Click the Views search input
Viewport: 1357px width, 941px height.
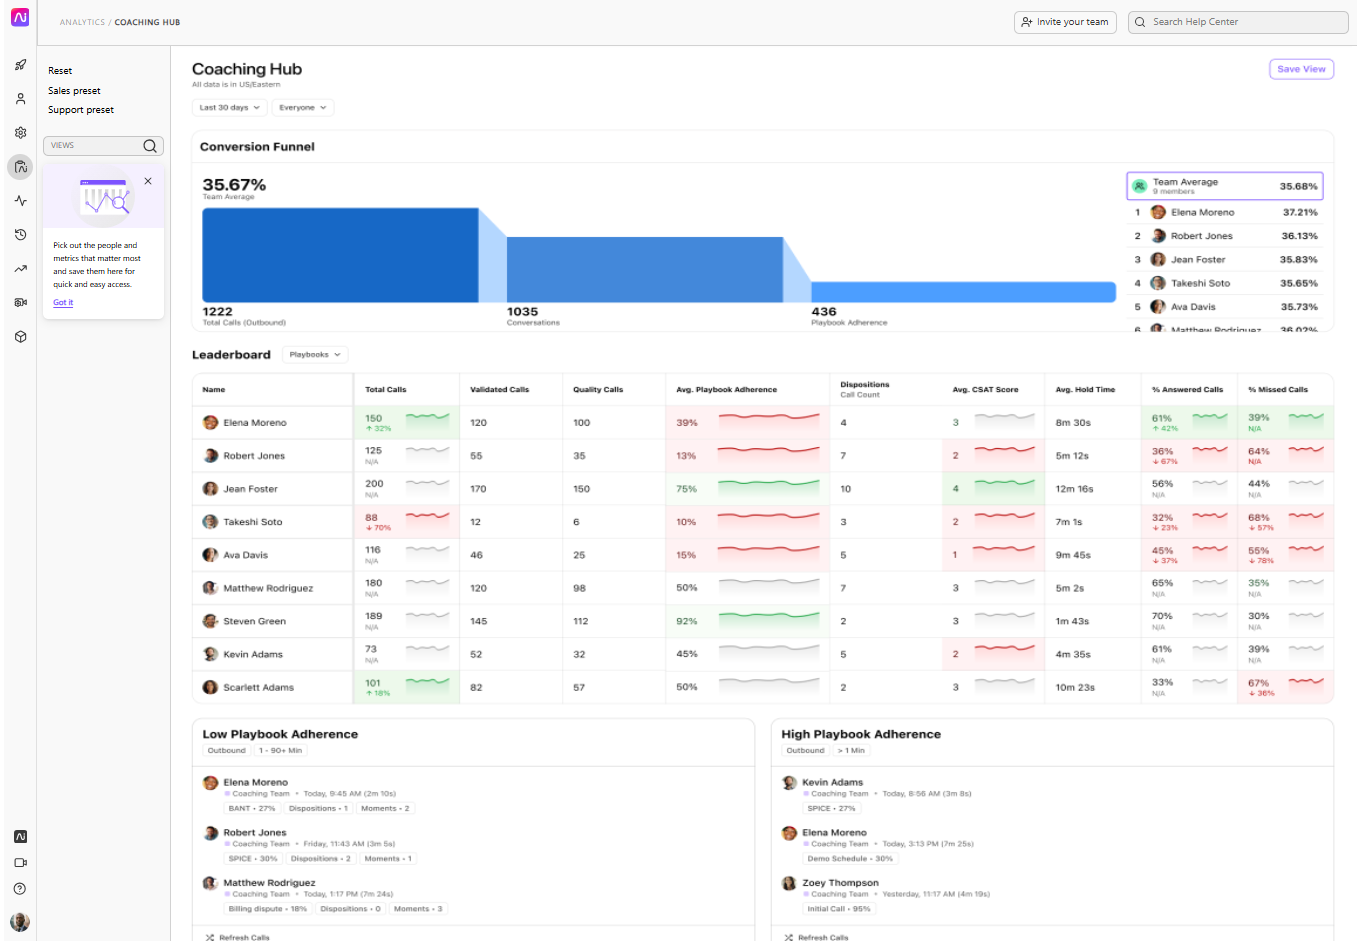[103, 146]
